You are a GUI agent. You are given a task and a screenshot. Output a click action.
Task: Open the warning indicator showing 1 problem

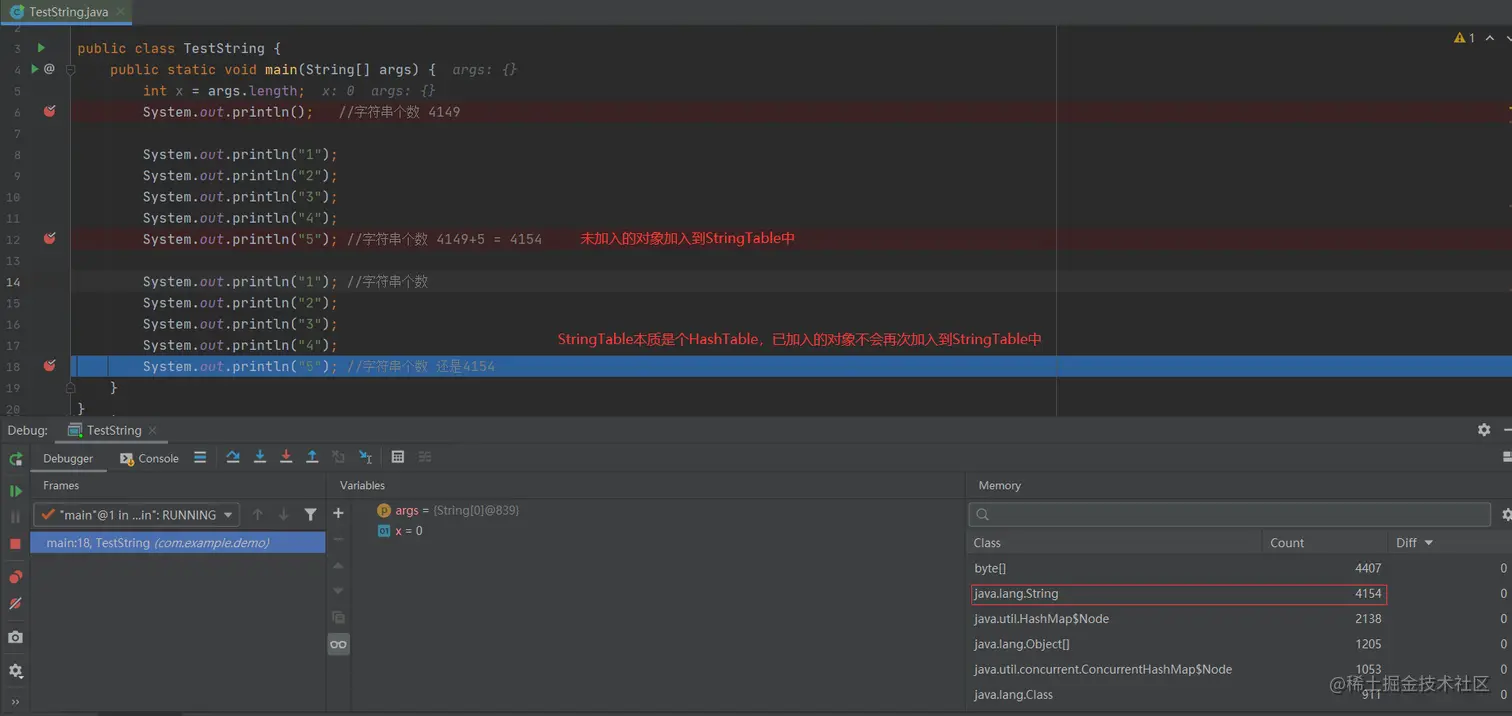pyautogui.click(x=1464, y=38)
